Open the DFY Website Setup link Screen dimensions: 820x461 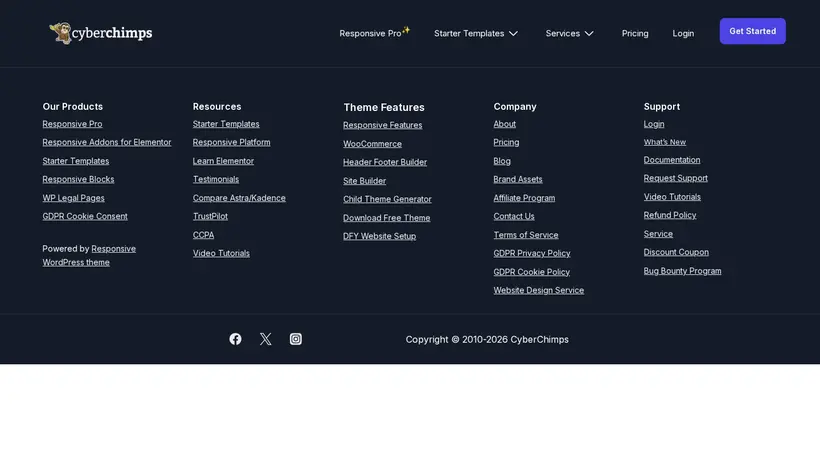pyautogui.click(x=380, y=236)
